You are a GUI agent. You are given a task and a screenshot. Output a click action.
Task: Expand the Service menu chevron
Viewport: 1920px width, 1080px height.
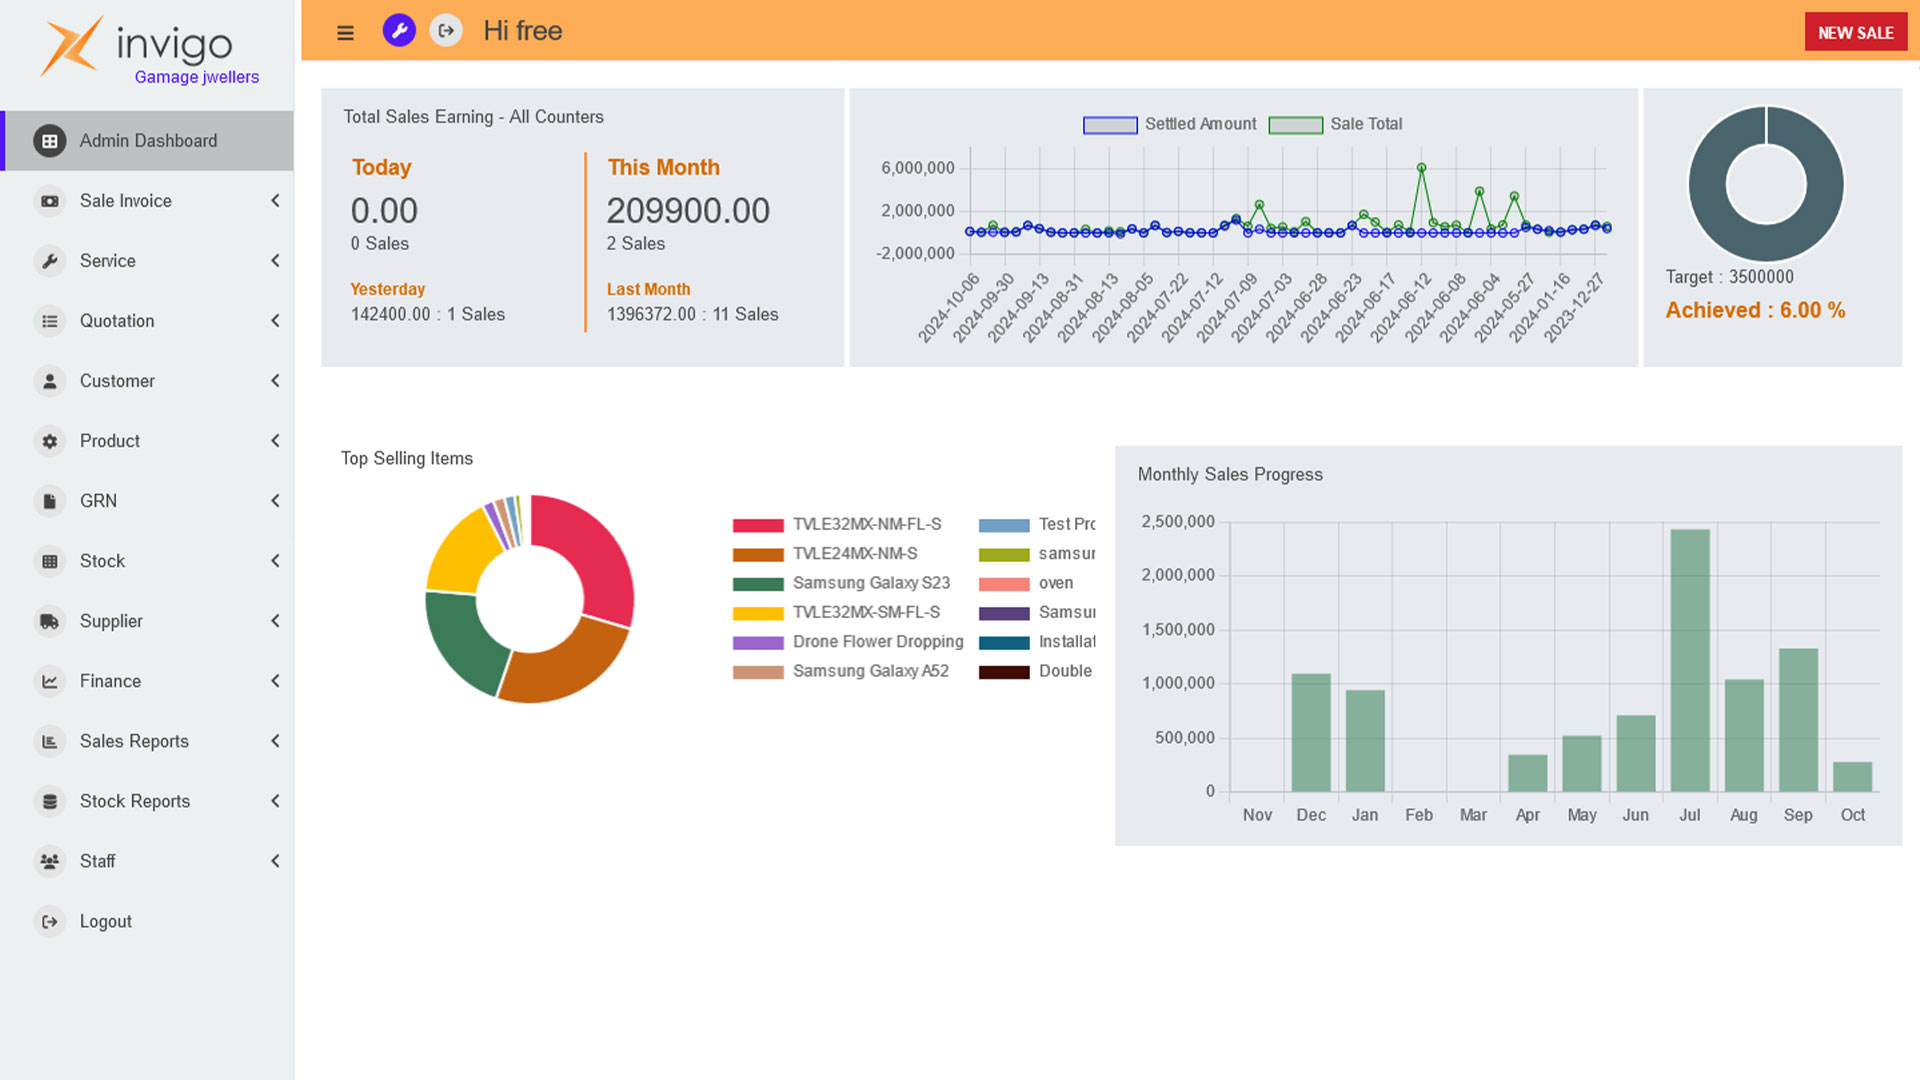pyautogui.click(x=275, y=261)
